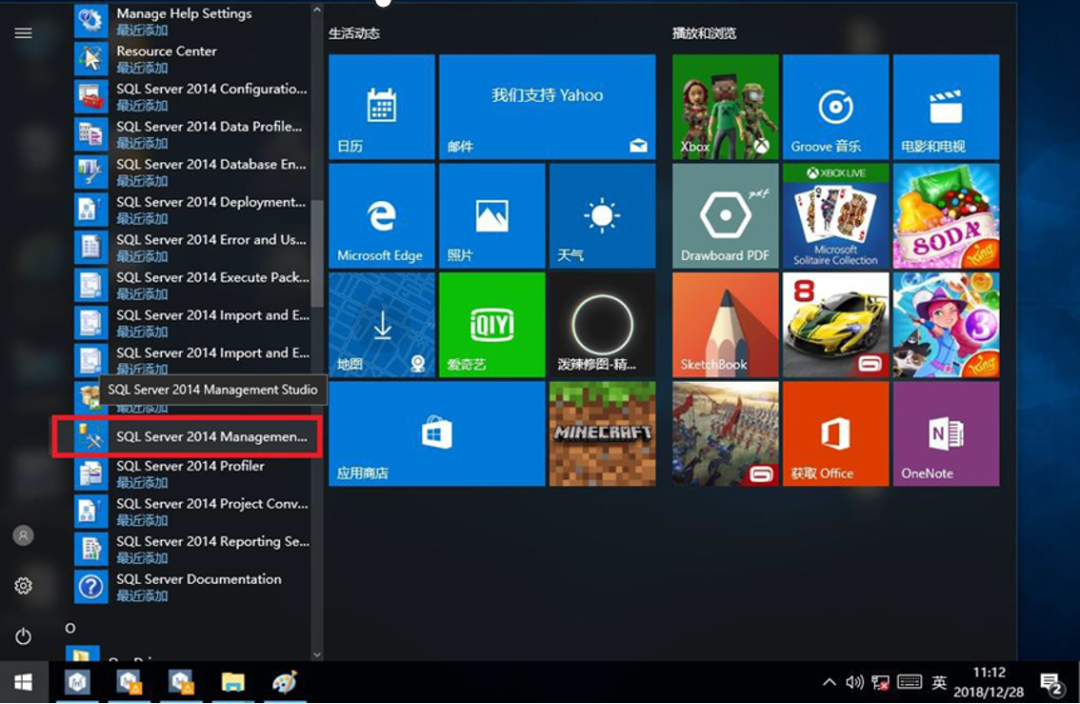
Task: Click the 获取 Office tile
Action: pyautogui.click(x=835, y=434)
